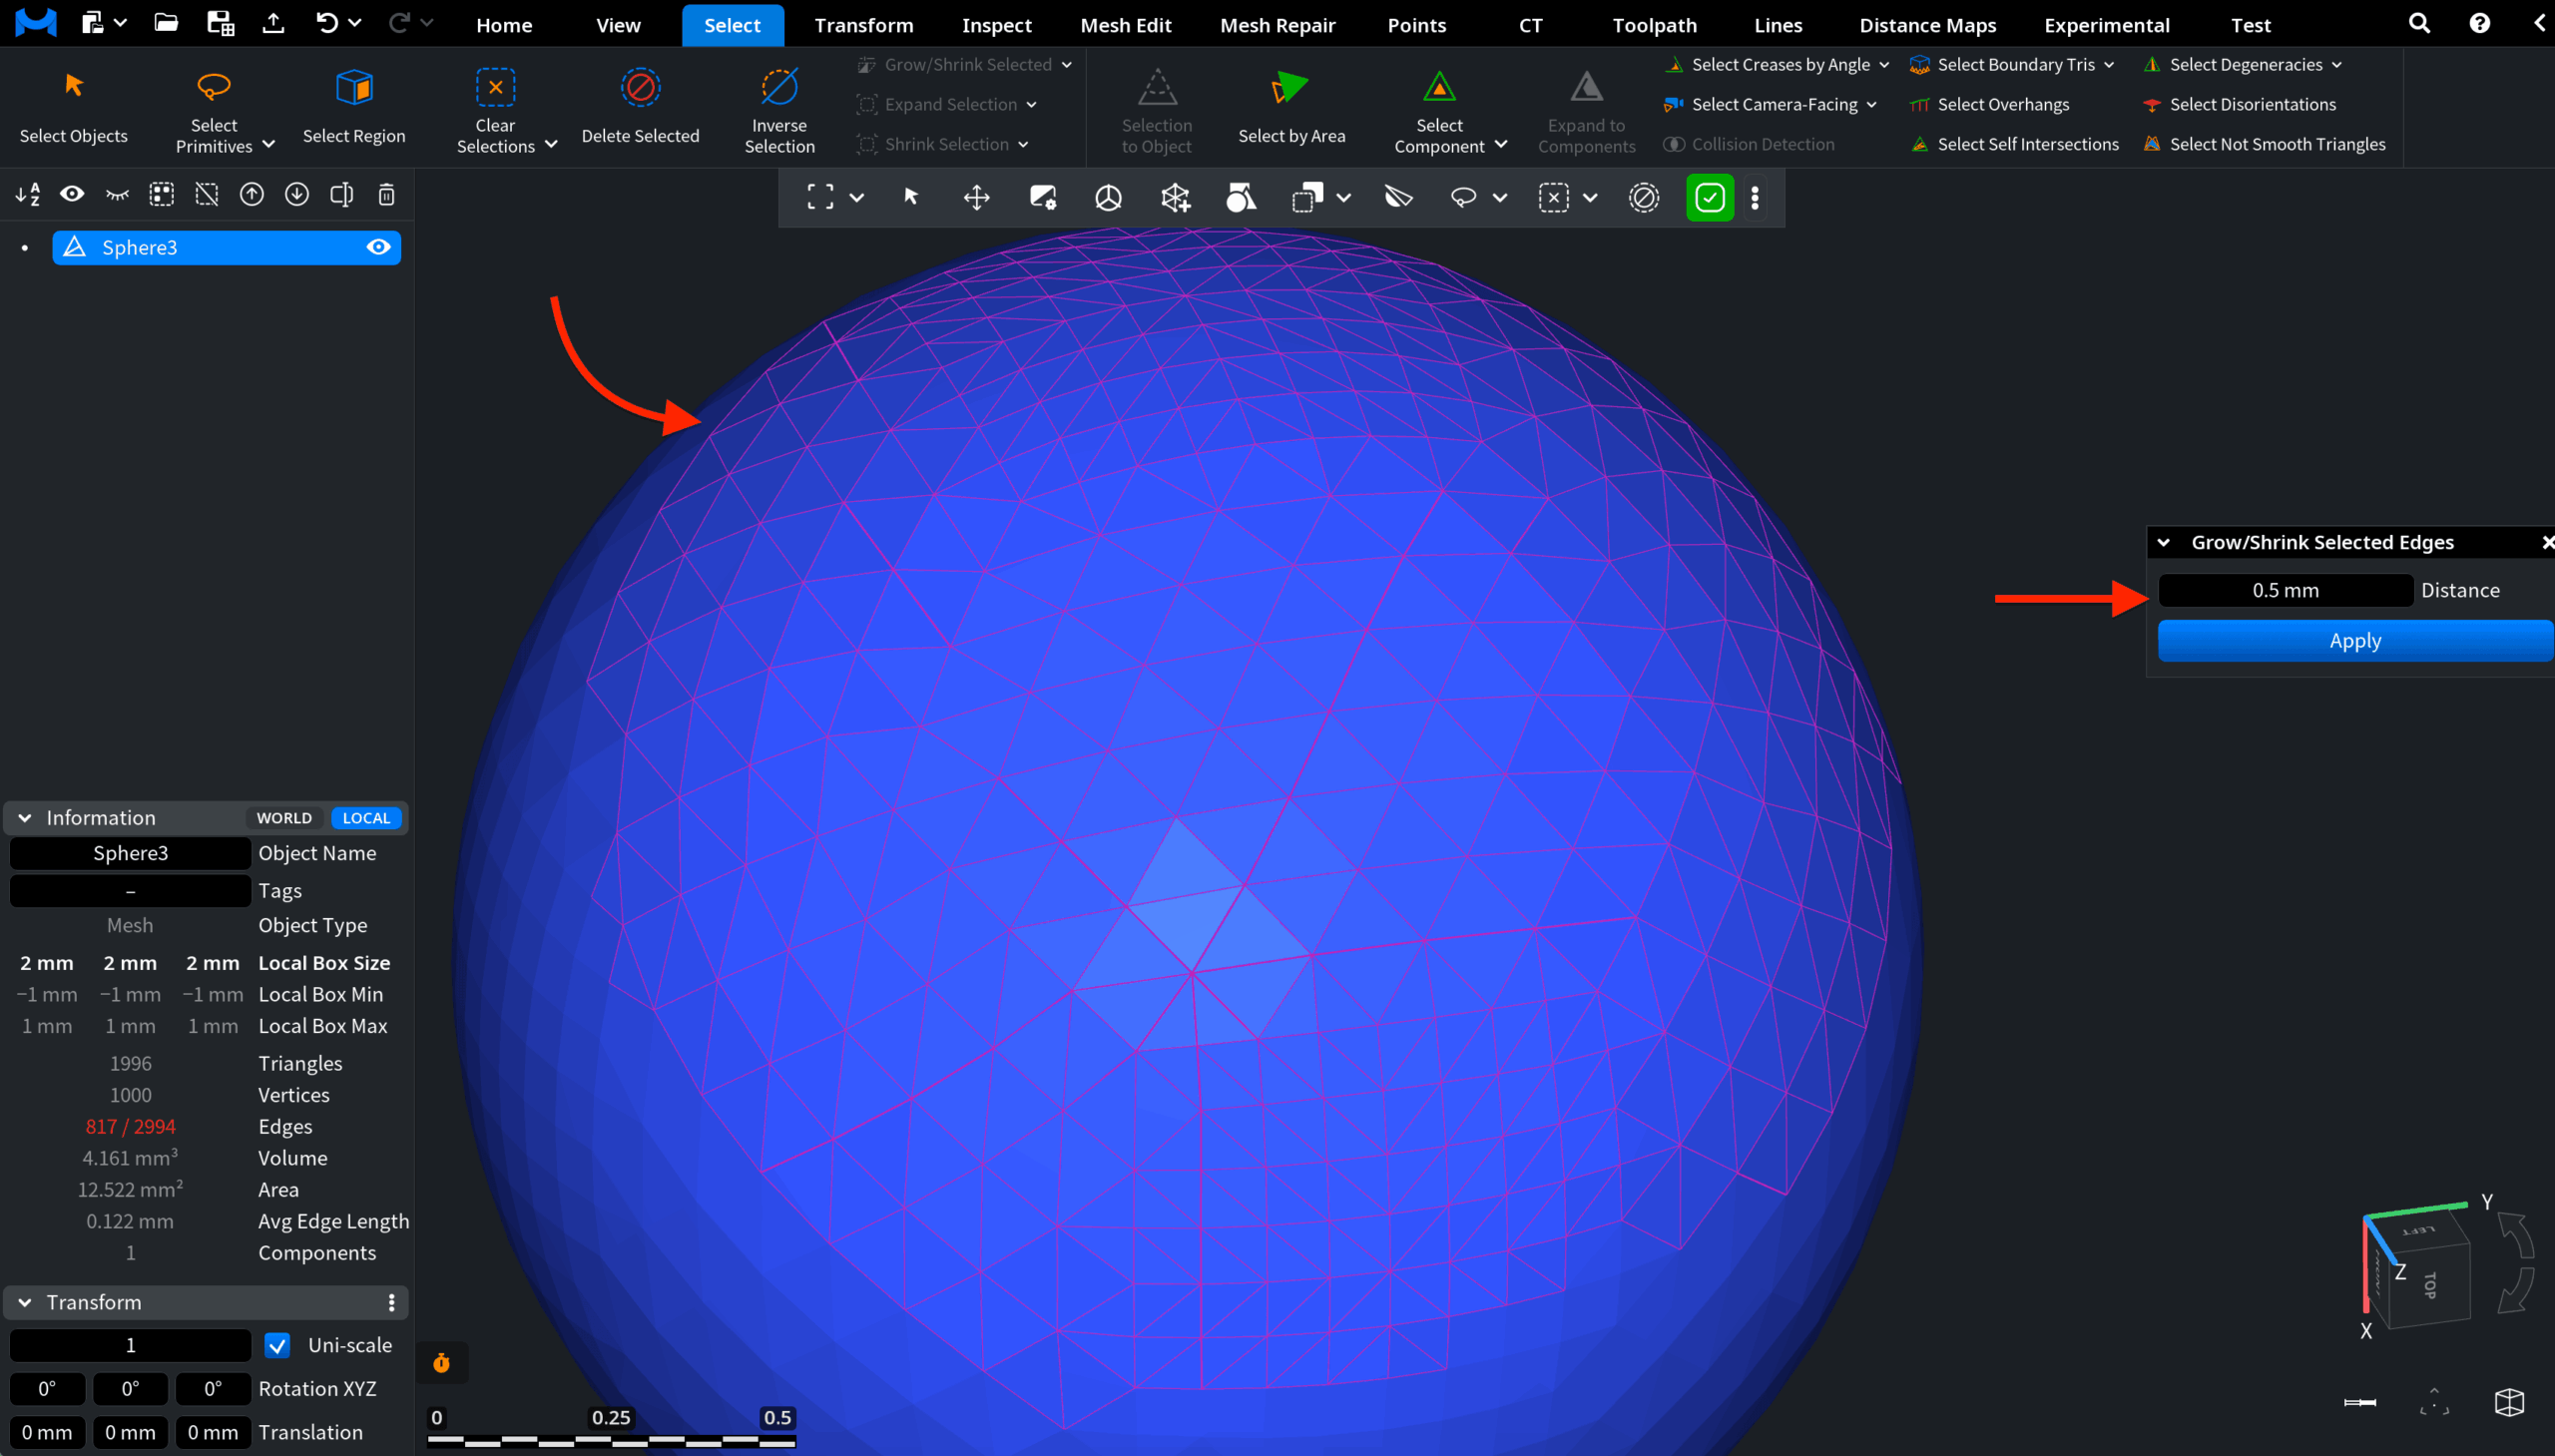Click the Select Overhangs icon
Screen dimensions: 2555x1456
click(1919, 105)
